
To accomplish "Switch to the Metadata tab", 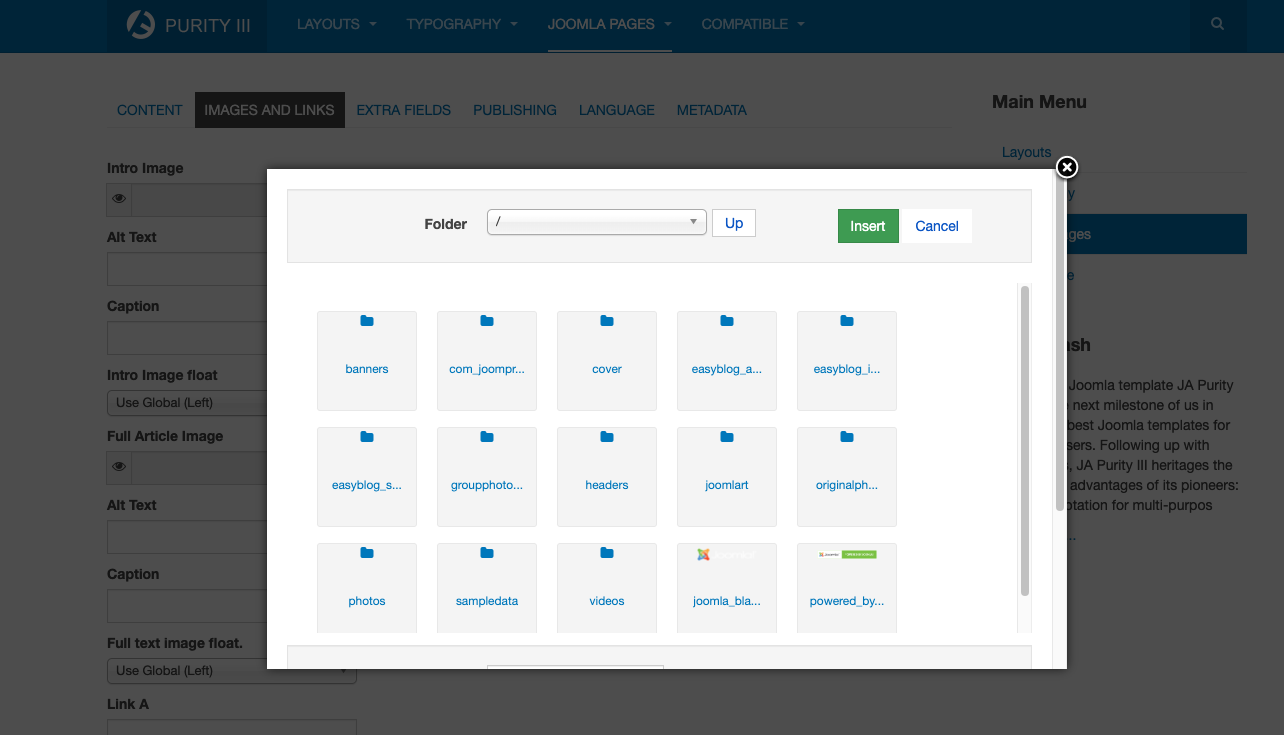I will point(711,110).
